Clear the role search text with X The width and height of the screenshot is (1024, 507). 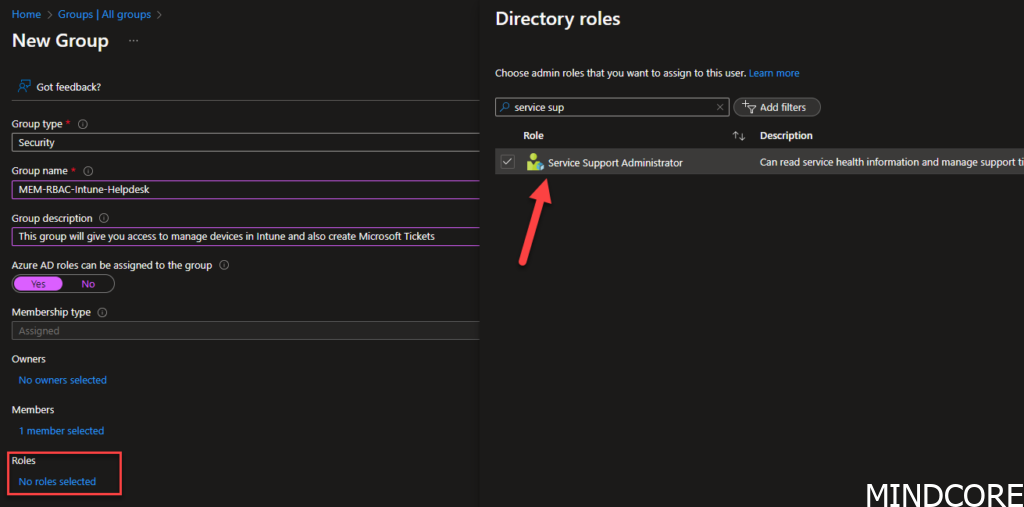pyautogui.click(x=720, y=107)
